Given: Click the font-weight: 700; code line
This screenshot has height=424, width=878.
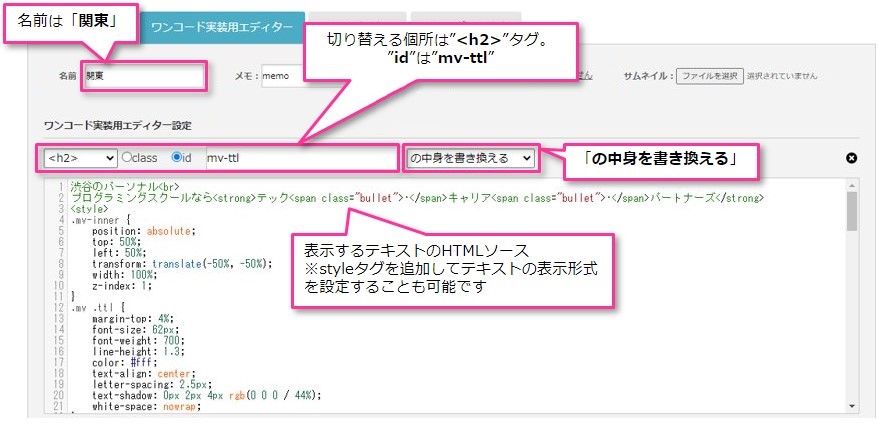Looking at the screenshot, I should [x=138, y=340].
